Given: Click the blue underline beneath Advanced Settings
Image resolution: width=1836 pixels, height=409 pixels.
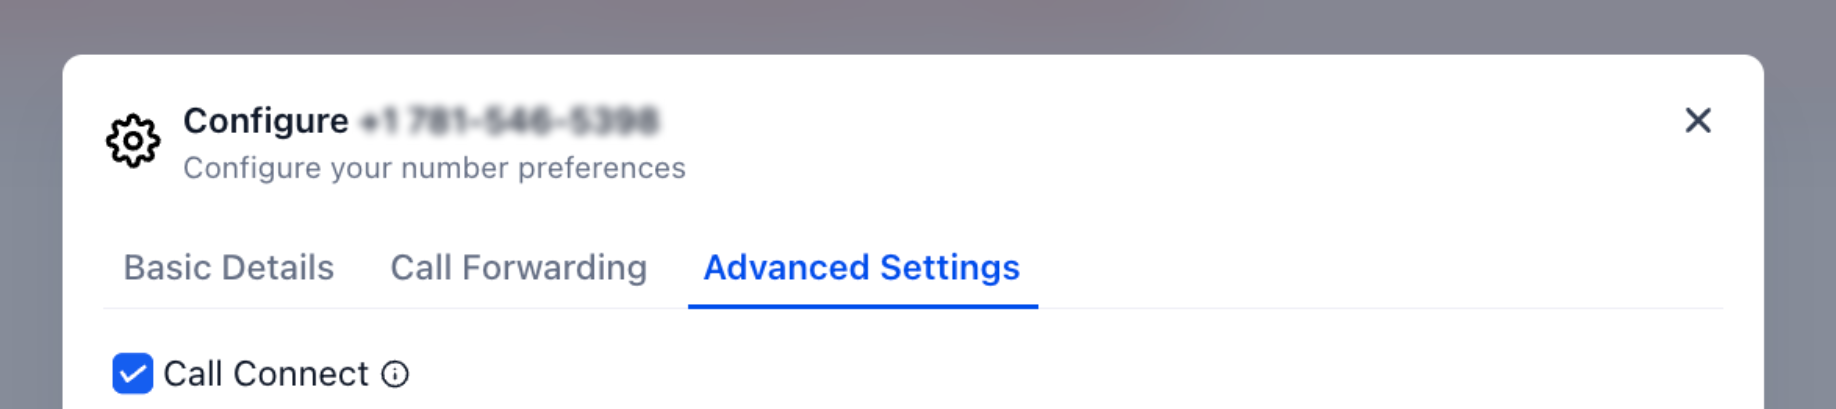Looking at the screenshot, I should coord(863,306).
